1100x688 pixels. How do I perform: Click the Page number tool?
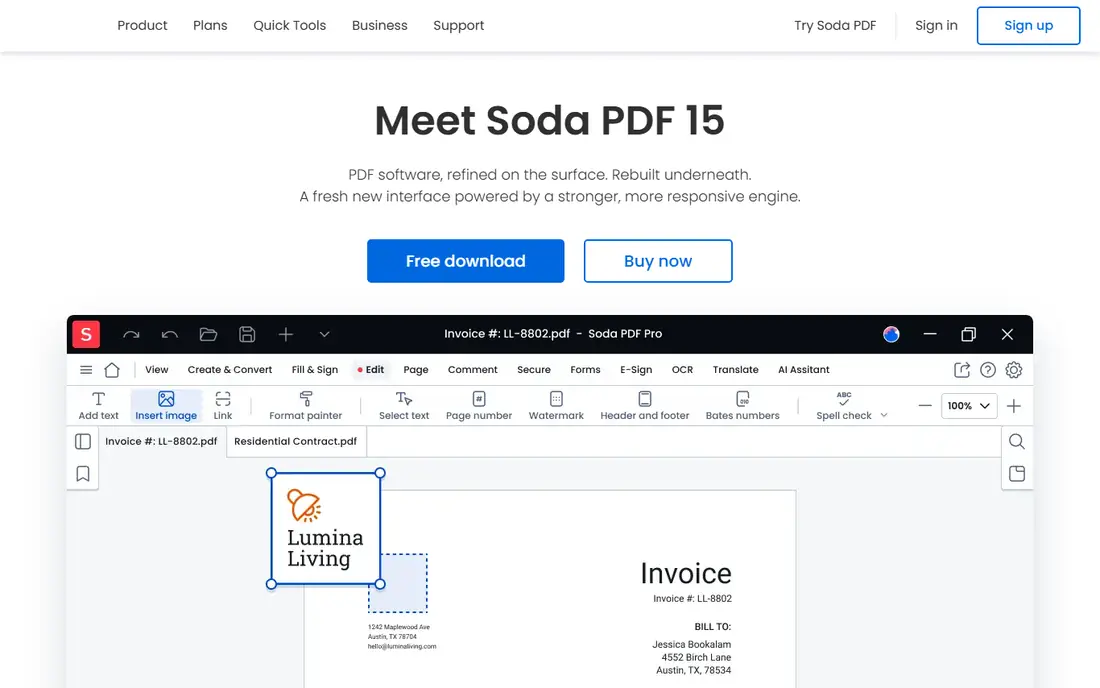[x=478, y=406]
